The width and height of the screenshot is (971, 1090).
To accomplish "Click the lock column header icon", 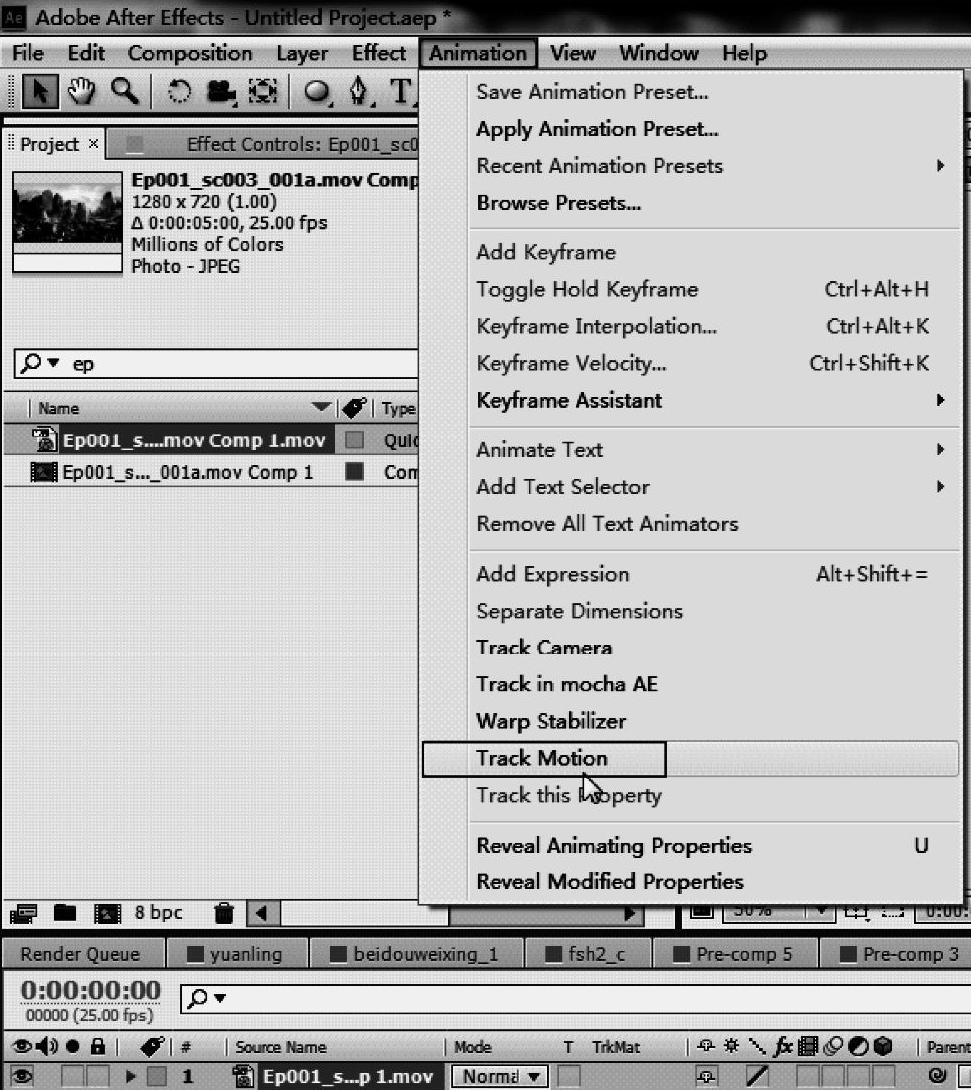I will (98, 1046).
